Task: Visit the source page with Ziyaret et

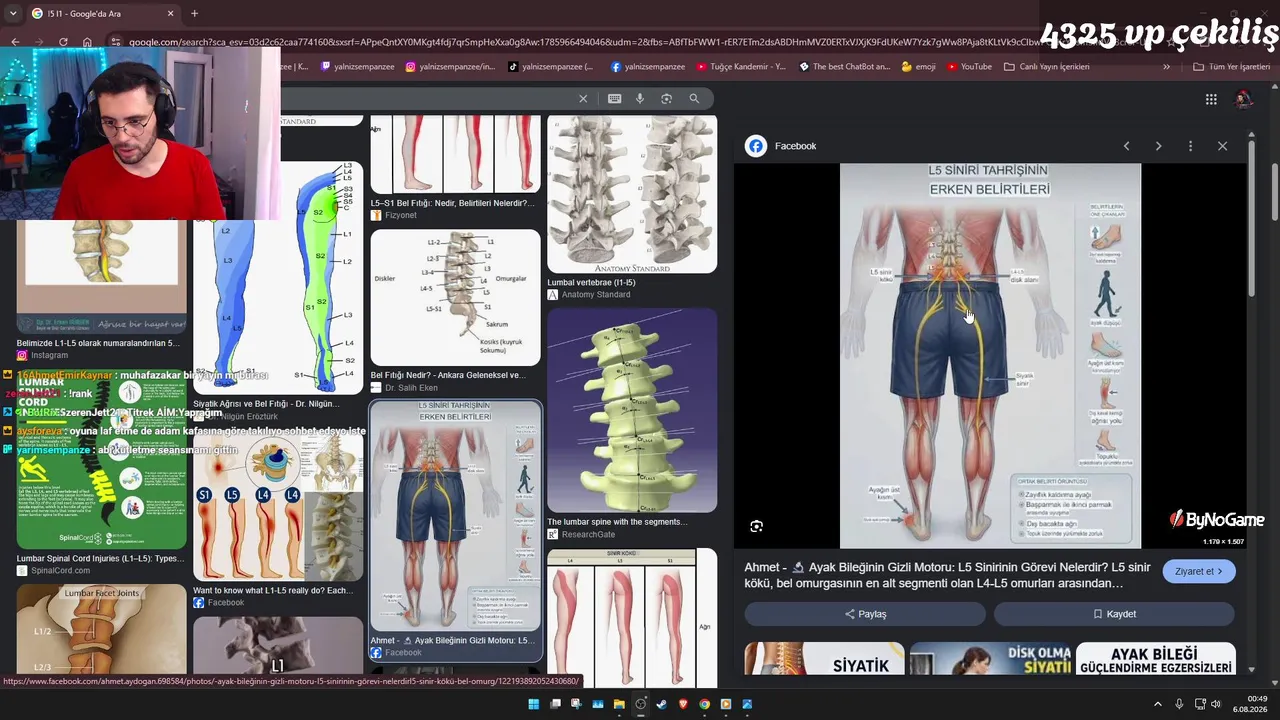Action: [x=1199, y=571]
